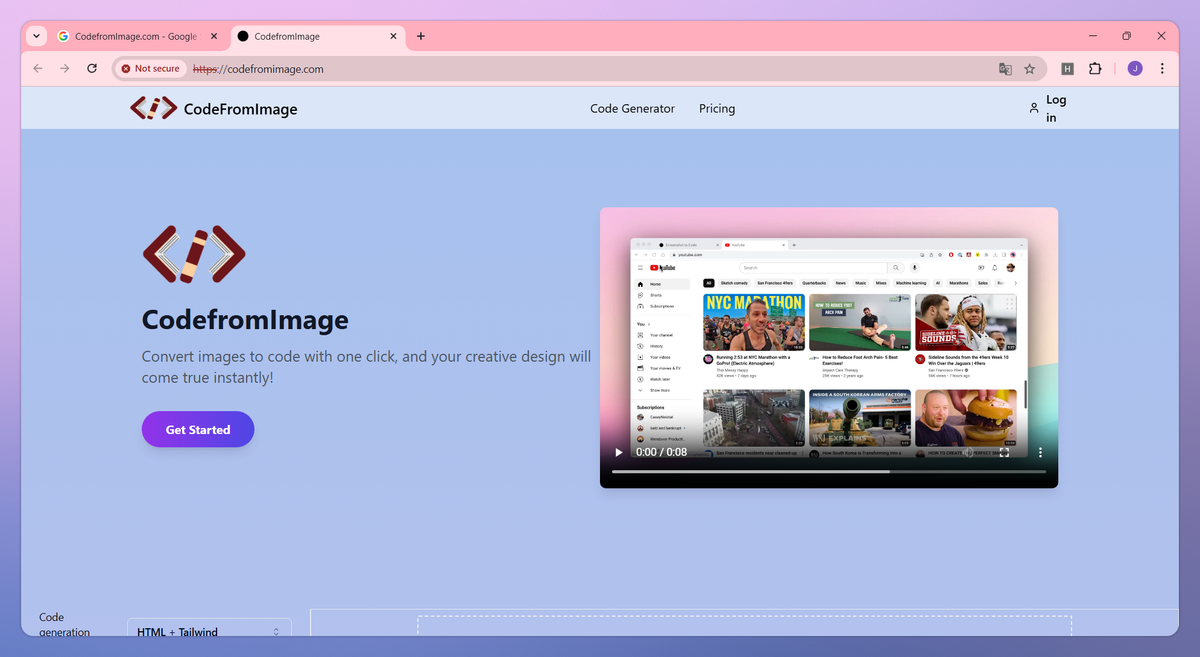
Task: Open the video's more options menu
Action: click(1040, 452)
